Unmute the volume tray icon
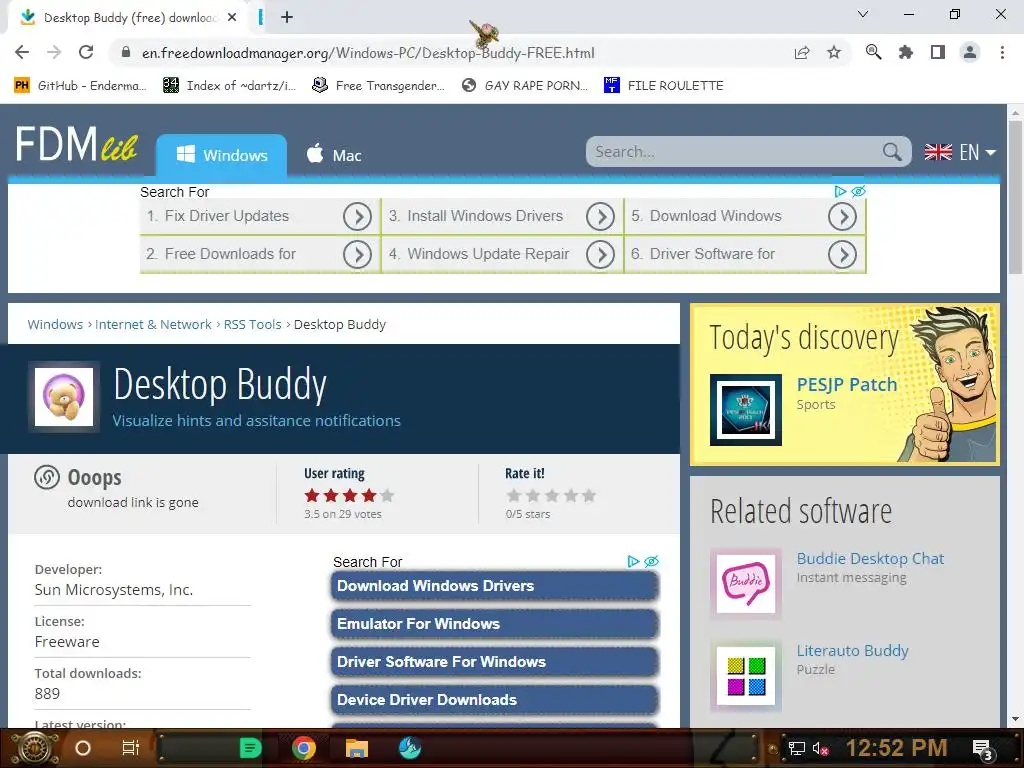The image size is (1024, 768). pyautogui.click(x=820, y=748)
